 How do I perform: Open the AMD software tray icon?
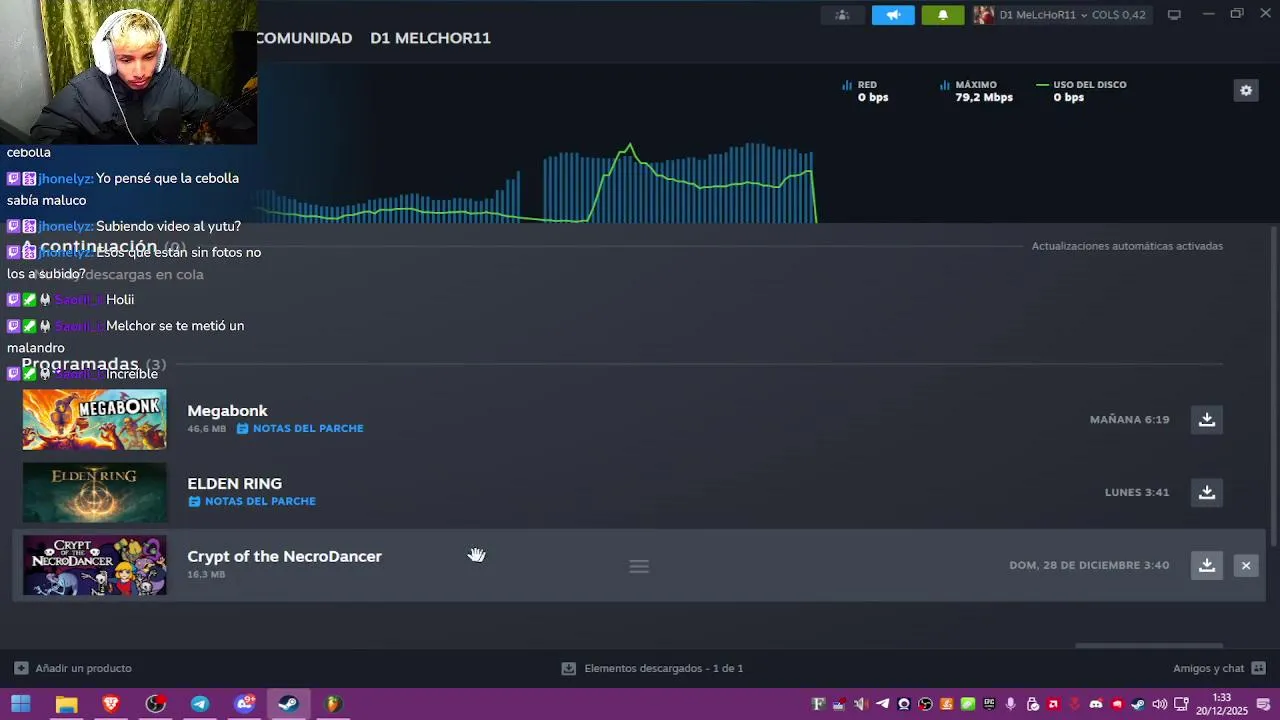click(1053, 704)
